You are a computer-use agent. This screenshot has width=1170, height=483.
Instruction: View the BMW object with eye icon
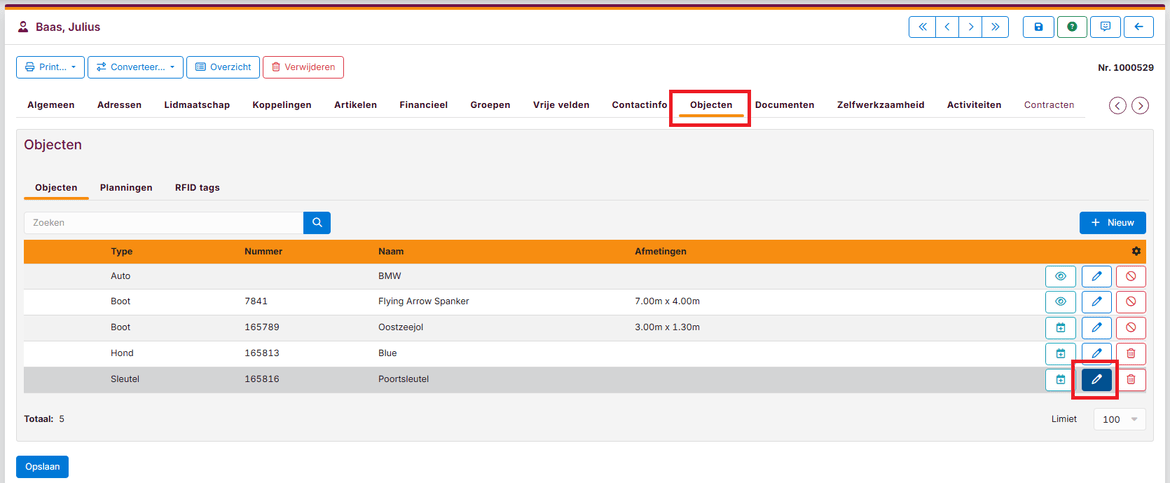(x=1060, y=275)
